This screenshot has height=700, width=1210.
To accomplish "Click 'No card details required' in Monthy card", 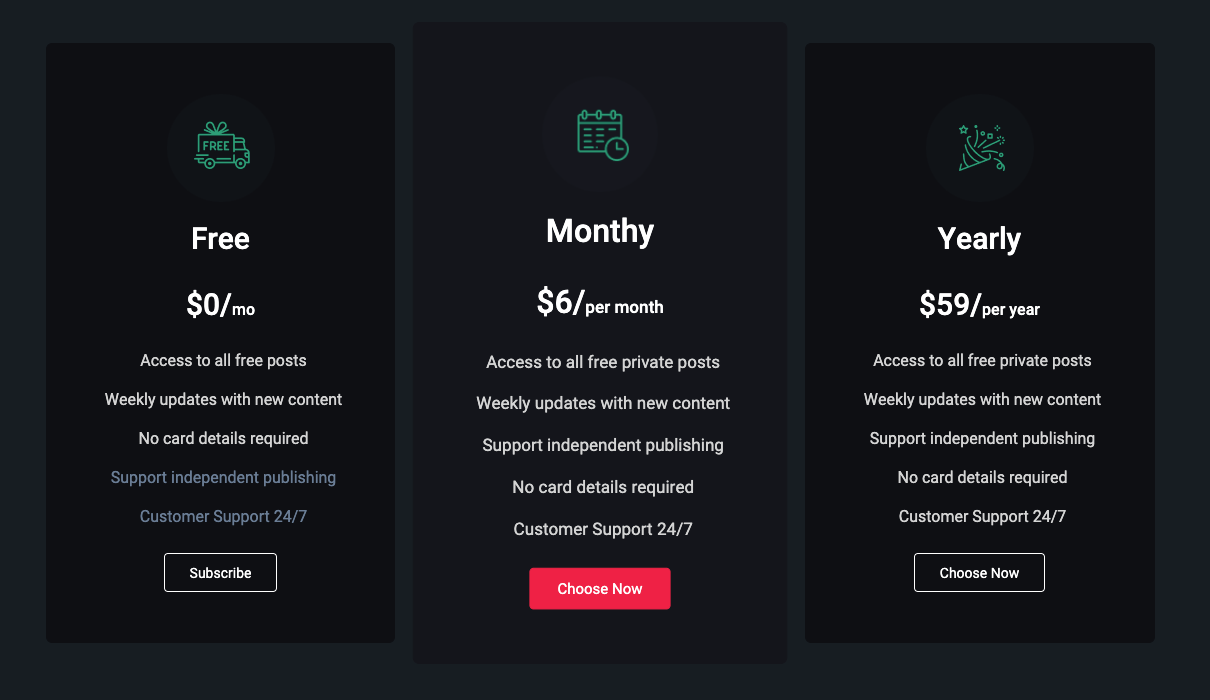I will (603, 487).
